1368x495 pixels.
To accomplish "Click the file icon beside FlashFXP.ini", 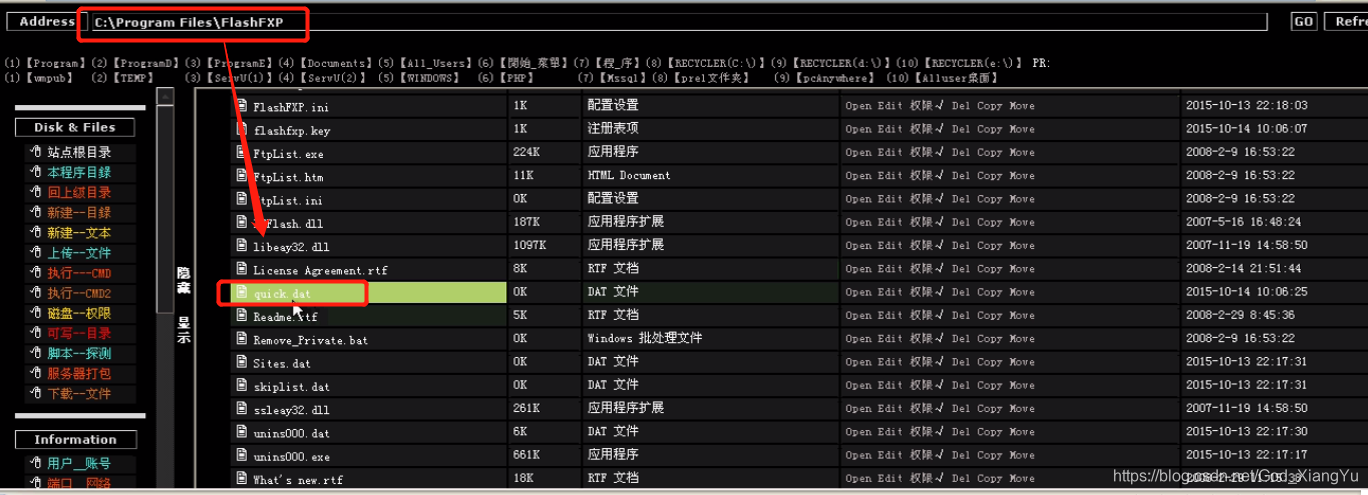I will click(x=241, y=105).
